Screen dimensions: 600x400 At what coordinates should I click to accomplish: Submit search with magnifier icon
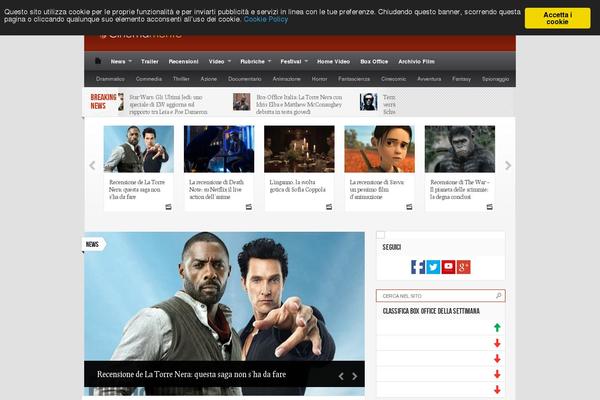(x=498, y=296)
